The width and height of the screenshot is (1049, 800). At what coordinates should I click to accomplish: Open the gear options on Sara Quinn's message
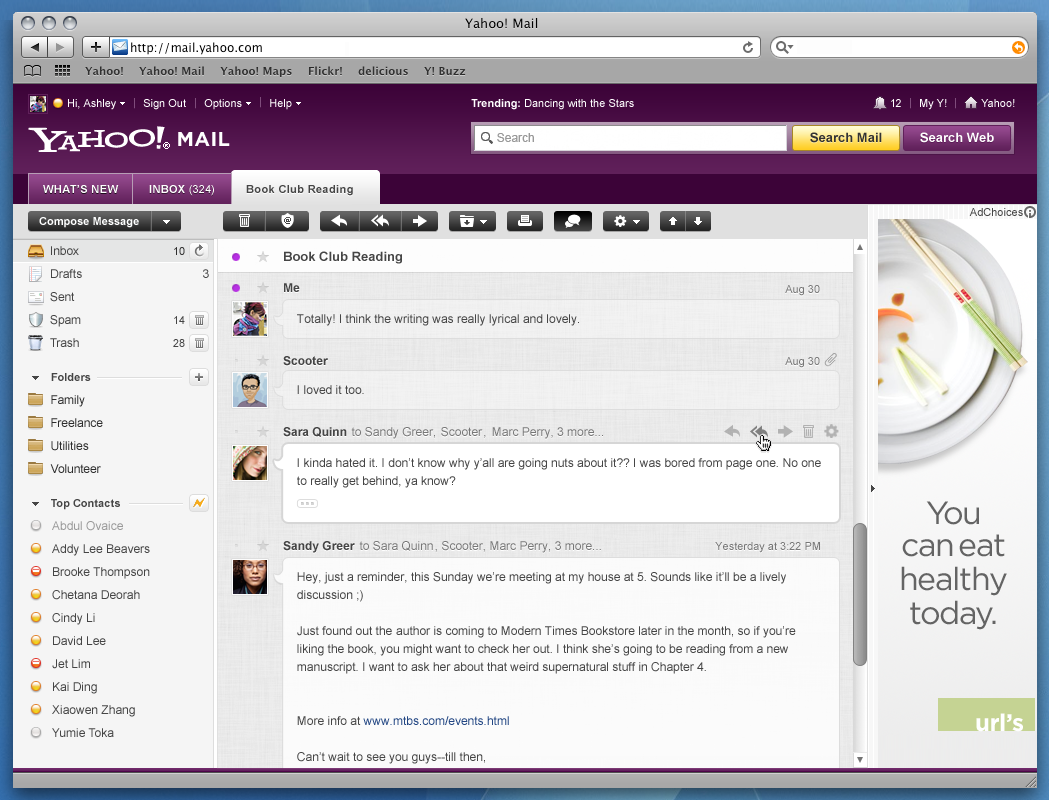pyautogui.click(x=831, y=431)
